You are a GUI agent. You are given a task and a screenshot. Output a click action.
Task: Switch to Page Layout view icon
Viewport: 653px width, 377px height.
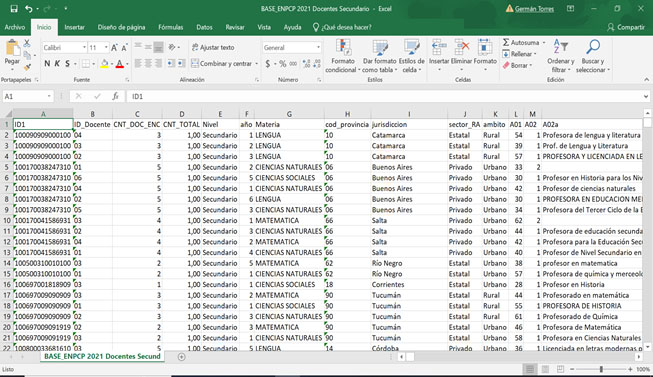[545, 369]
